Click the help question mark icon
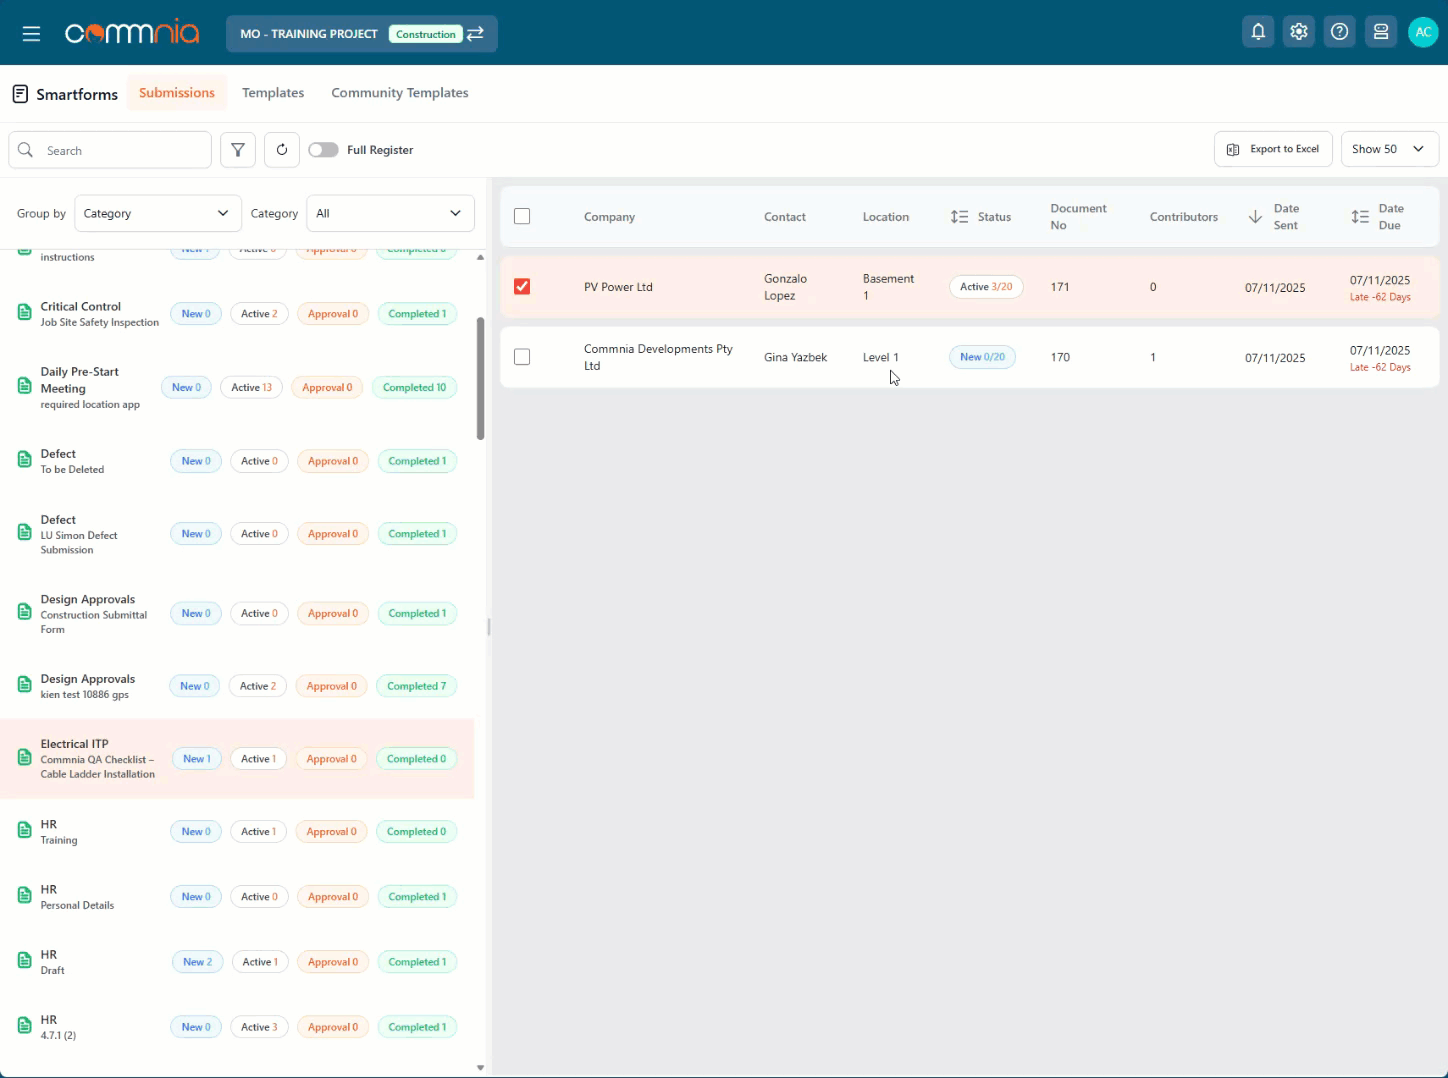 tap(1339, 32)
